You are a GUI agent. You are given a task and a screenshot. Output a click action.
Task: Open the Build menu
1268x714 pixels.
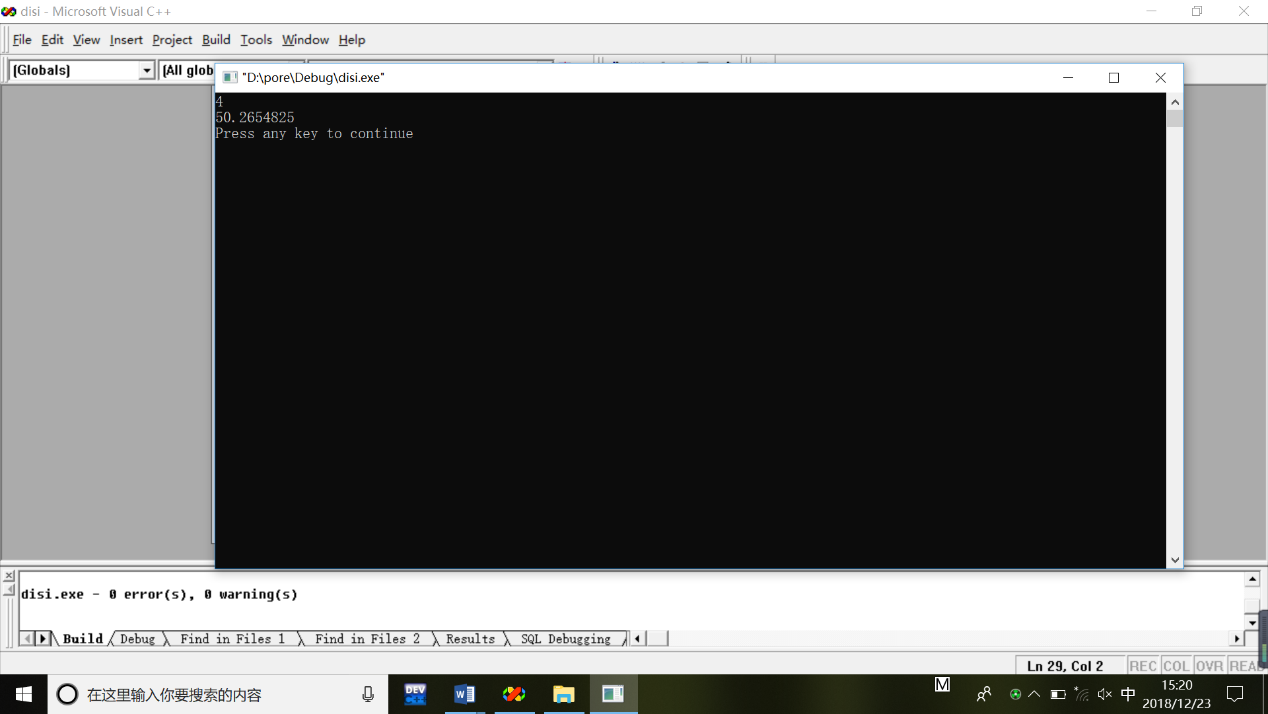[216, 40]
